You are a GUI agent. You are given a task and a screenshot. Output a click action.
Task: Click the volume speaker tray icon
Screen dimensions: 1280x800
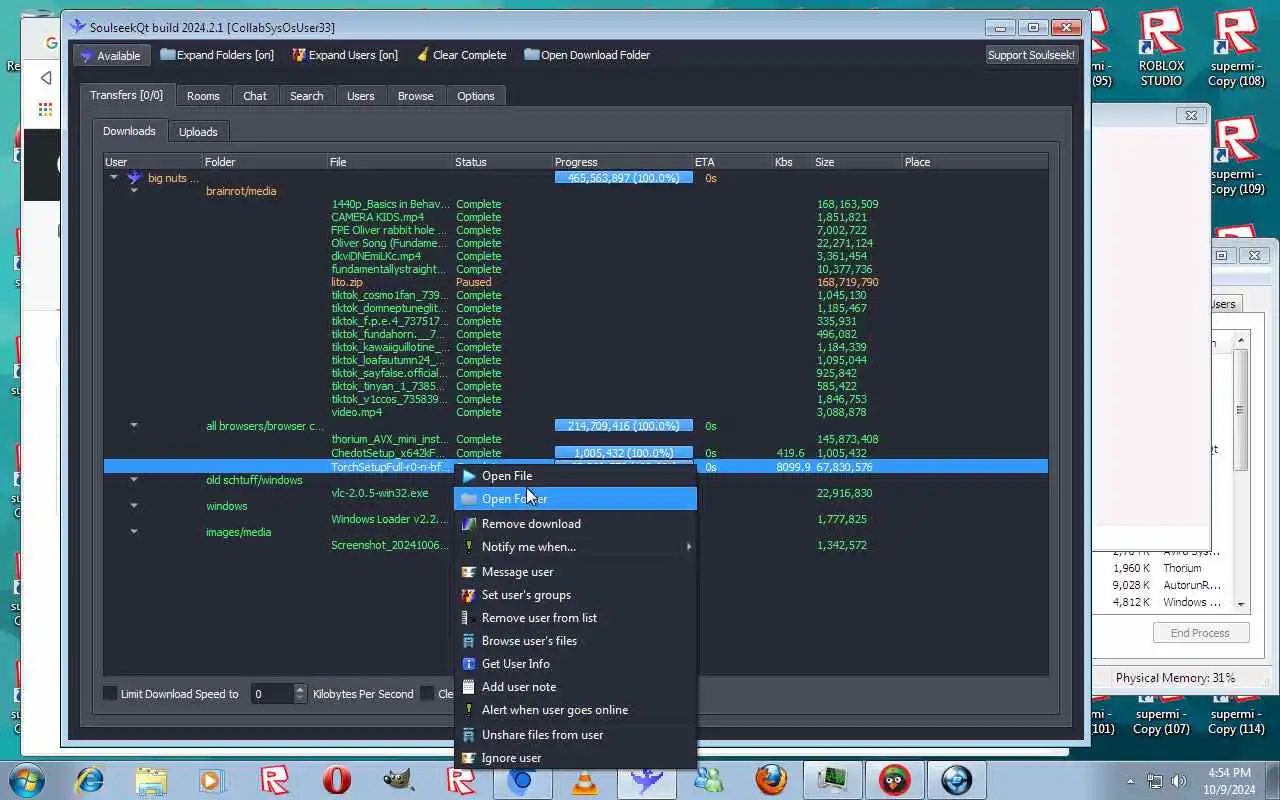1179,781
